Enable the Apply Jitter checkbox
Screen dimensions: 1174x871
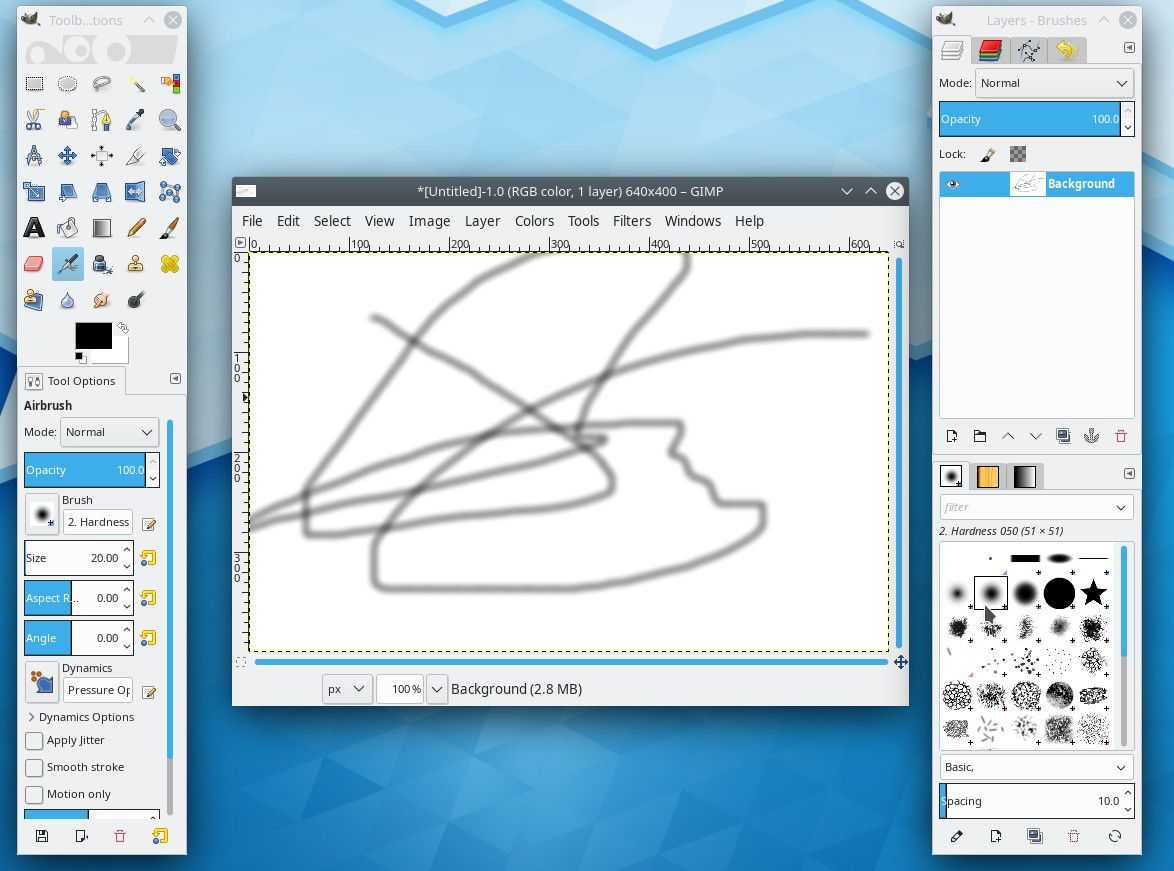coord(35,741)
